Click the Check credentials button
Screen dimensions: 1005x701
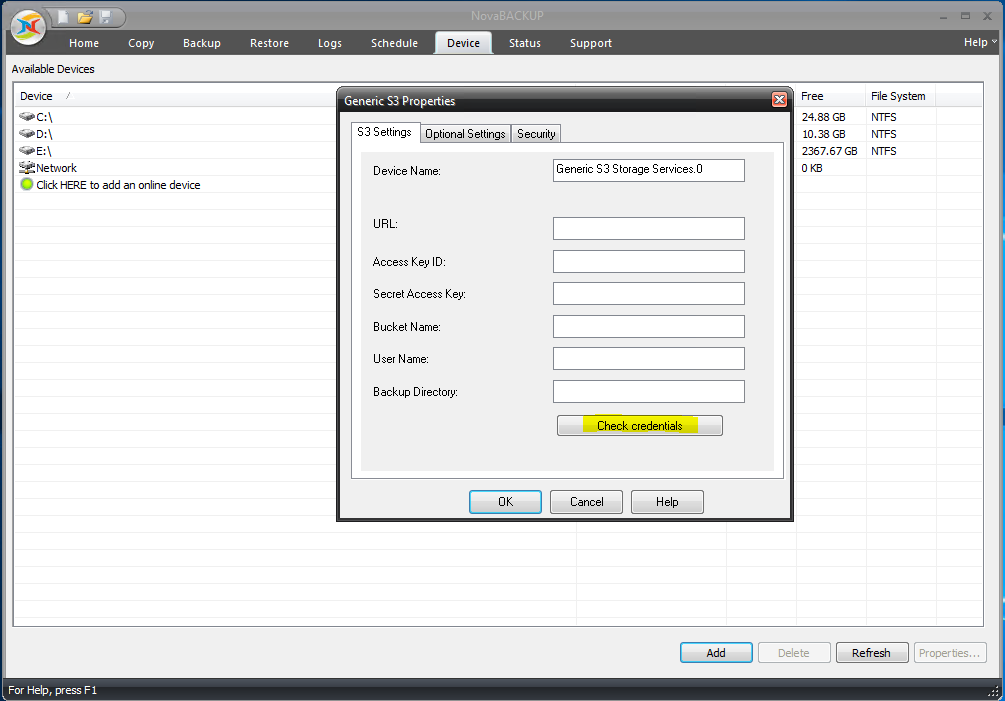tap(640, 425)
